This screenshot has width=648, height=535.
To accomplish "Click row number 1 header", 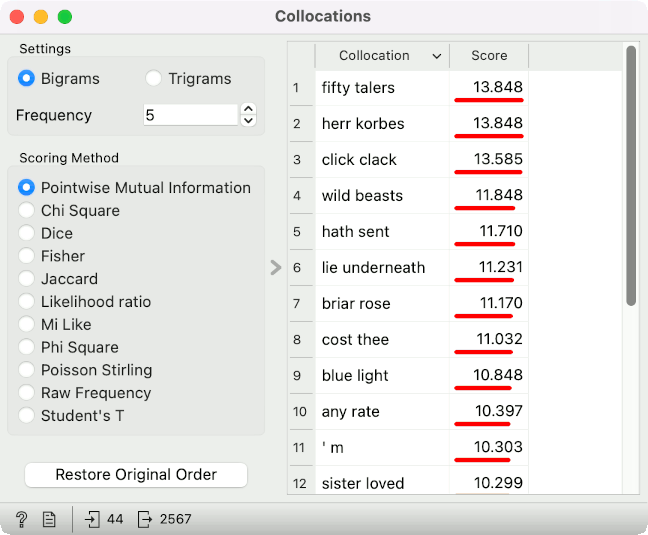I will click(x=301, y=88).
